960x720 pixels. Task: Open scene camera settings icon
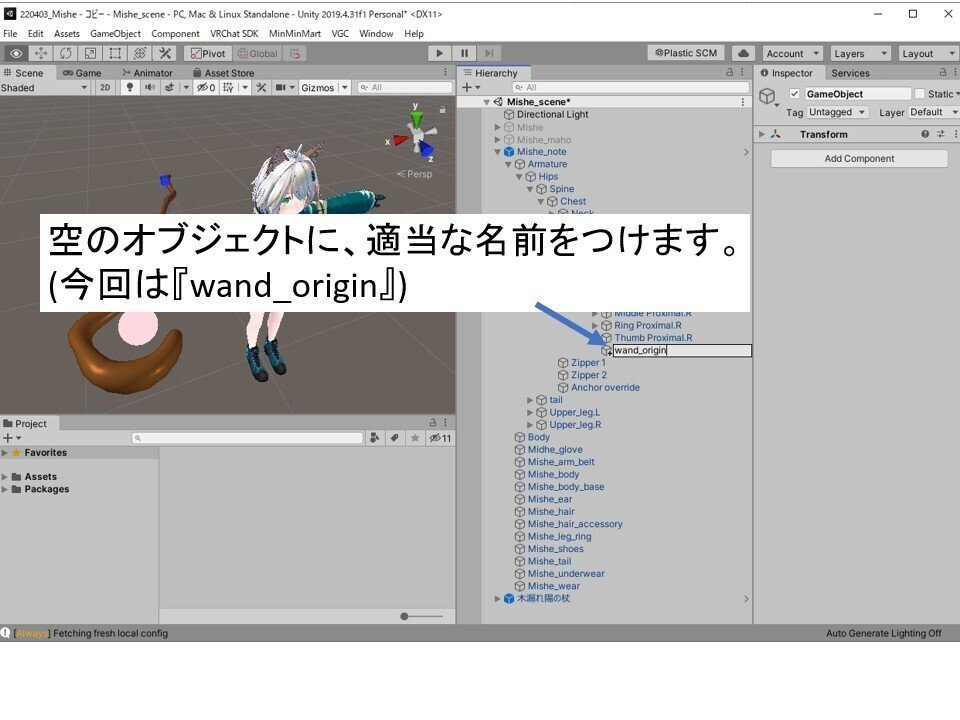pyautogui.click(x=281, y=88)
